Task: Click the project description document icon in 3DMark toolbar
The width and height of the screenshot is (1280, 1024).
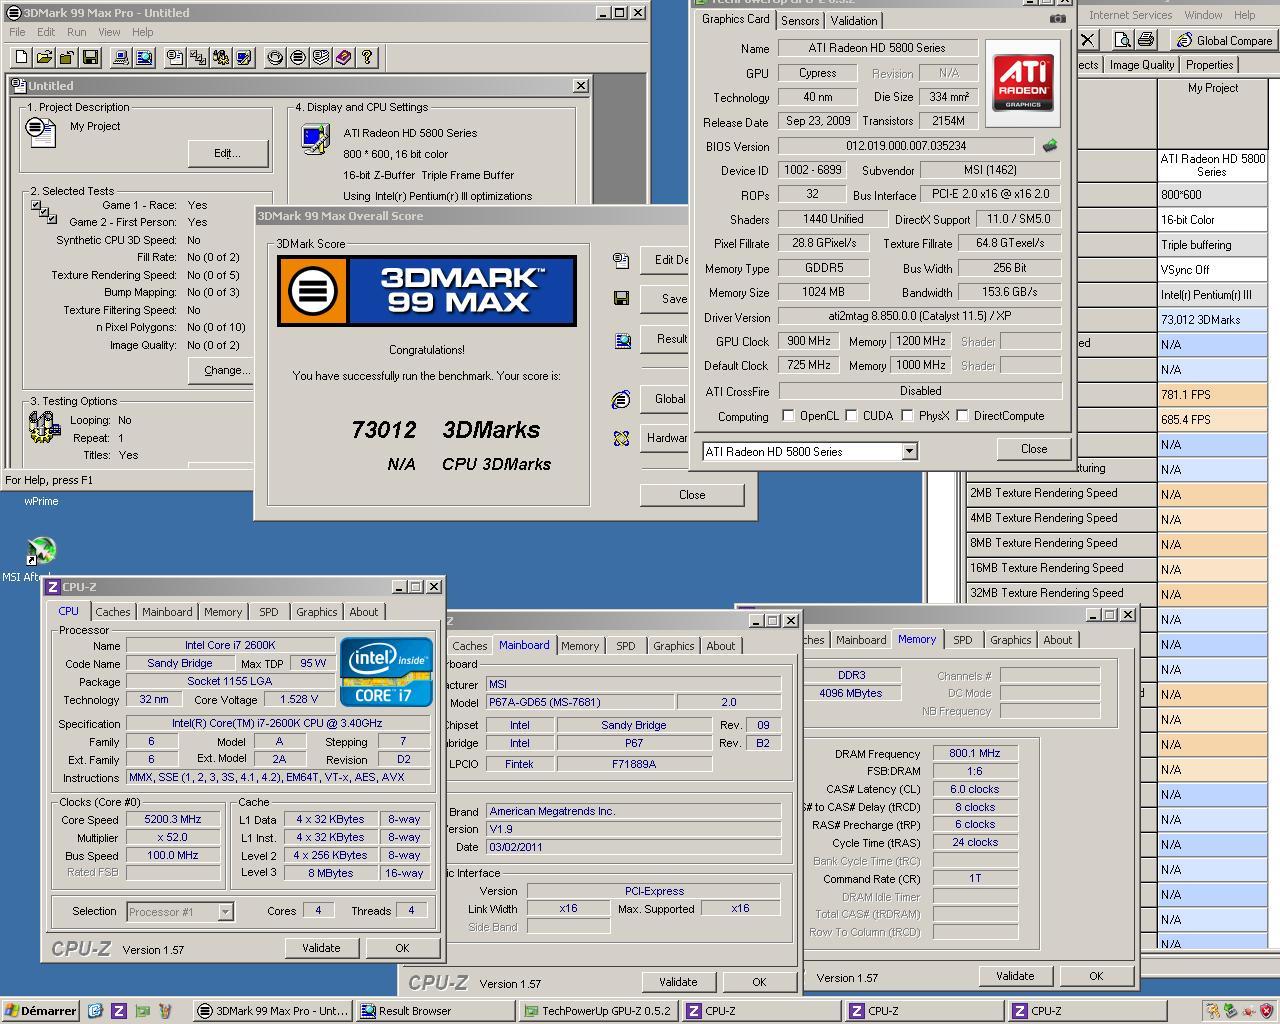Action: click(175, 58)
